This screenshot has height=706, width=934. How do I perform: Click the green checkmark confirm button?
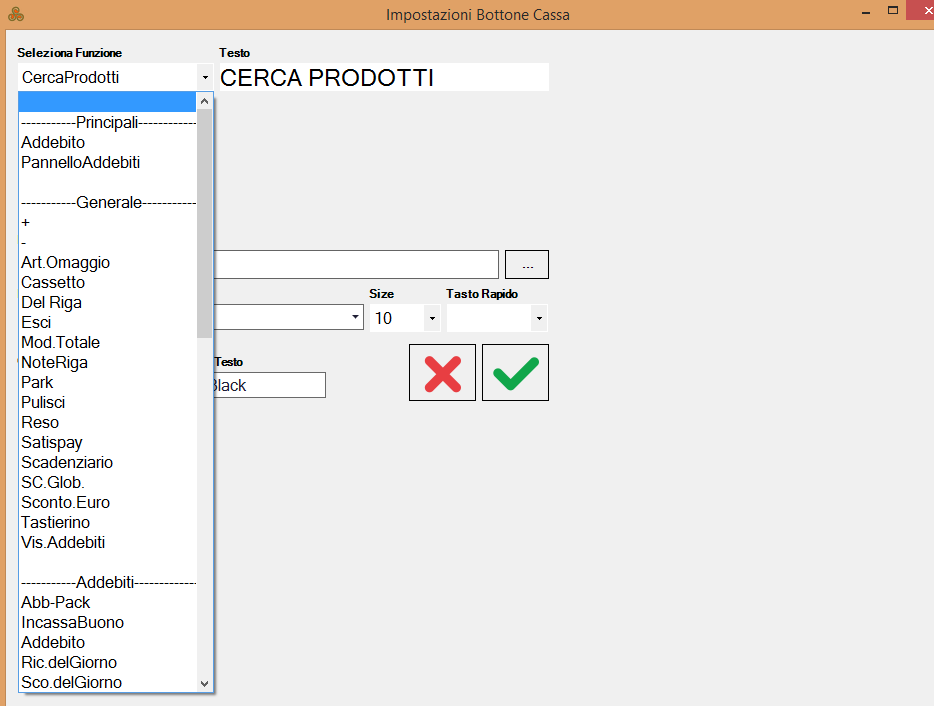[515, 372]
